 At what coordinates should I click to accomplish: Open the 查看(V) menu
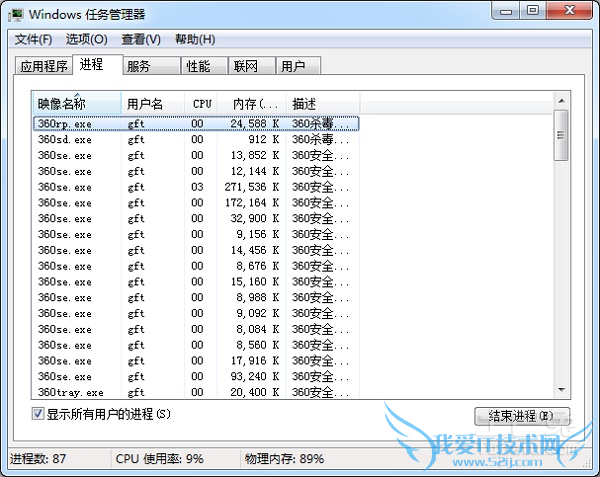(x=141, y=39)
